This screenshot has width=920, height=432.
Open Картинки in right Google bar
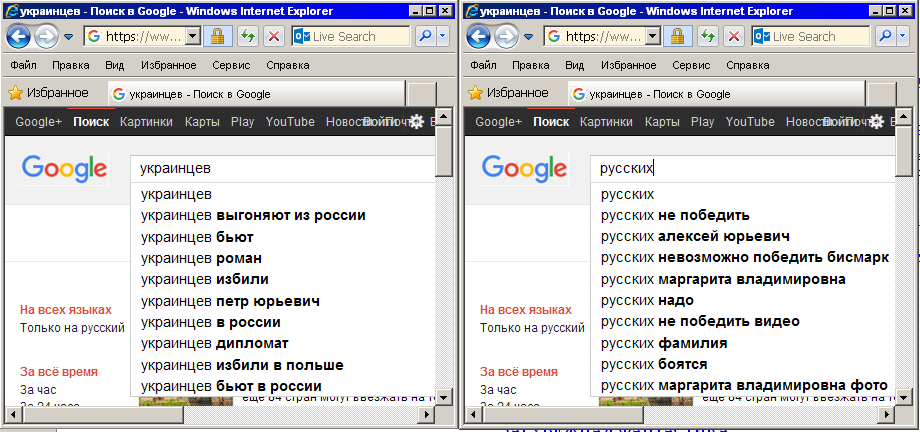point(606,122)
